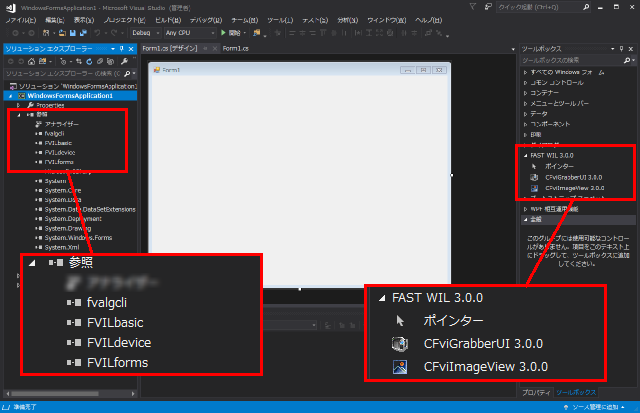This screenshot has width=640, height=413.
Task: Switch to the ツールボックス bottom tab
Action: (576, 393)
